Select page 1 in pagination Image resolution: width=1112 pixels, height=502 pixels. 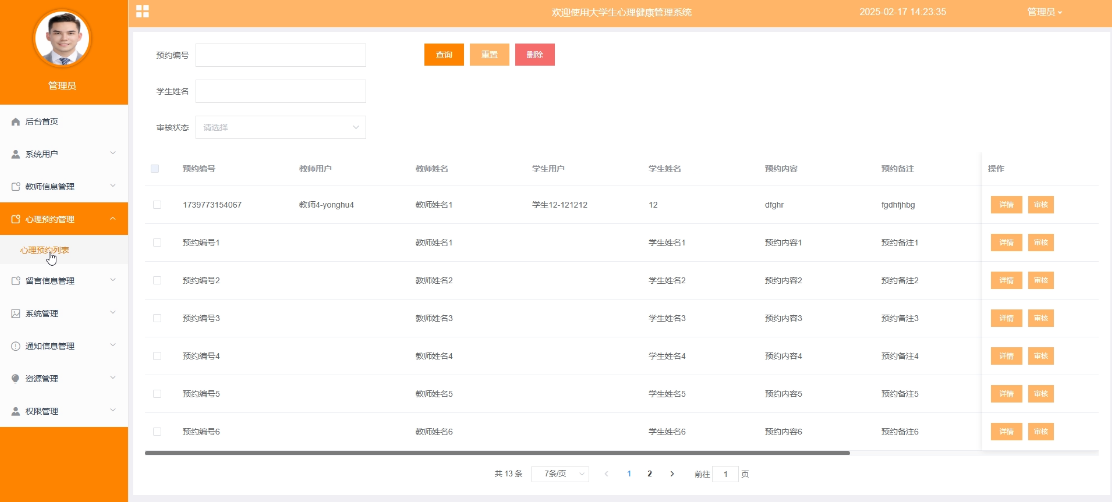point(628,474)
